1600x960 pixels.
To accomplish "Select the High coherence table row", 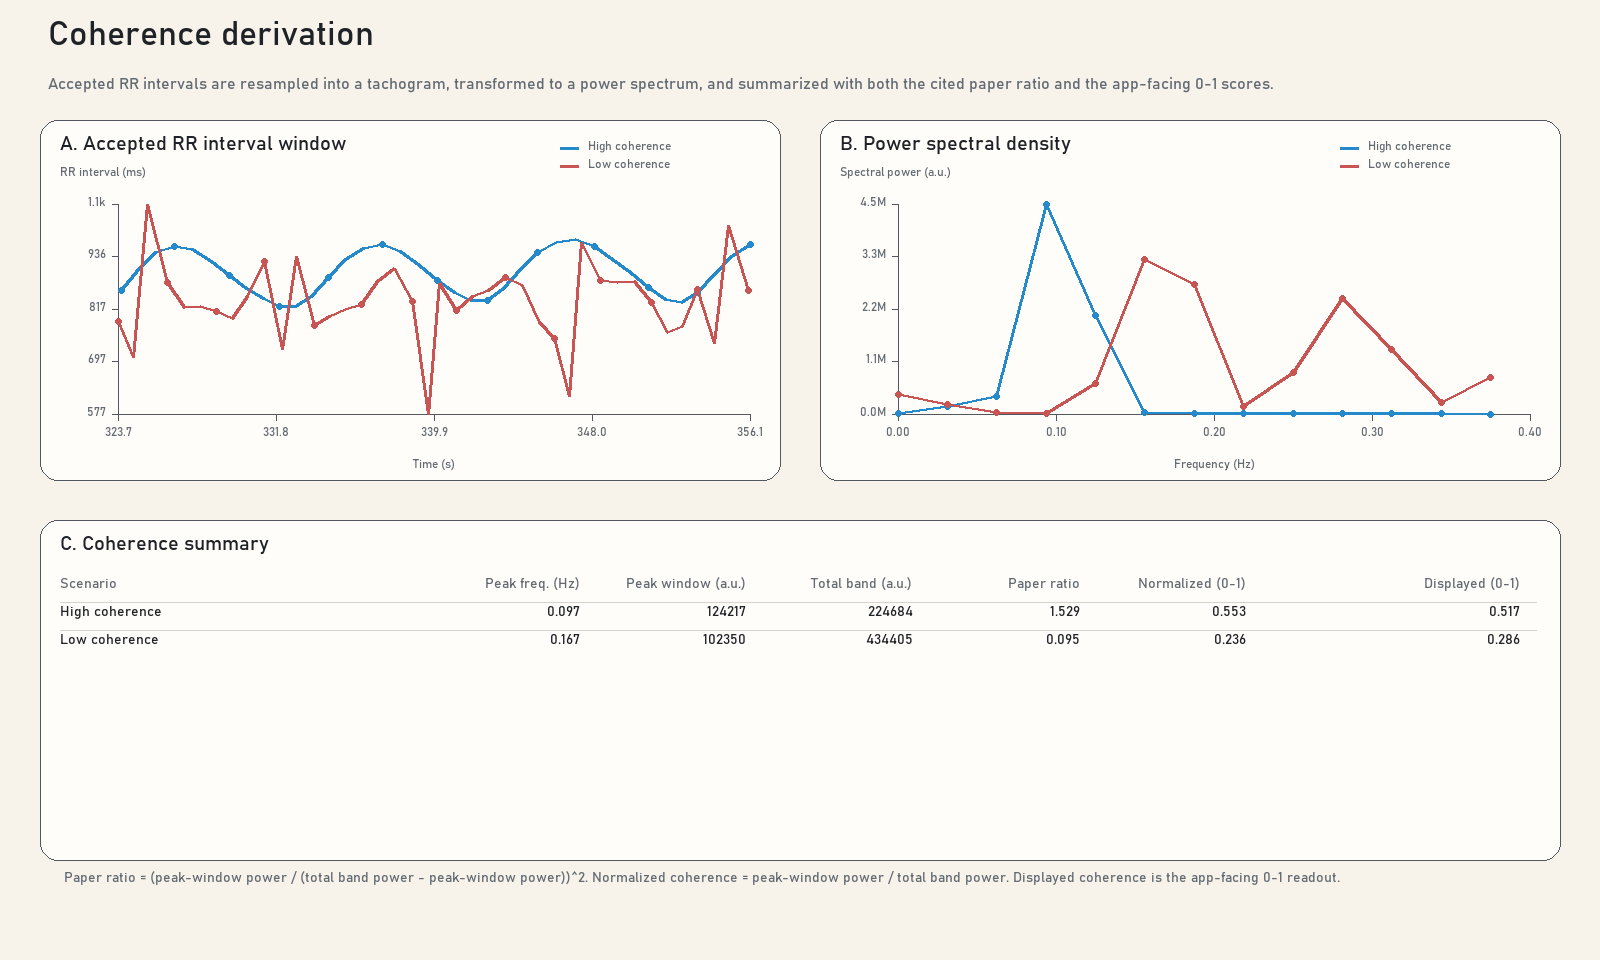I will point(798,611).
